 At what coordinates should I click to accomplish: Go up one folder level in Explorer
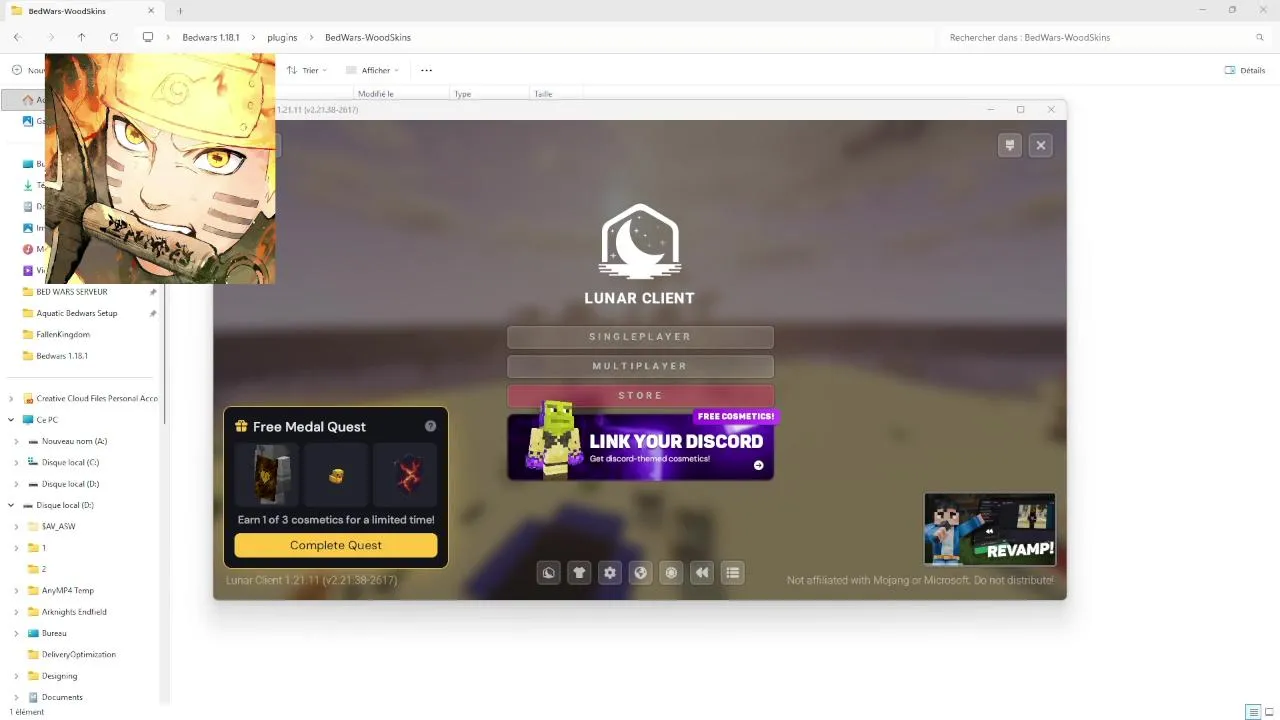coord(81,37)
